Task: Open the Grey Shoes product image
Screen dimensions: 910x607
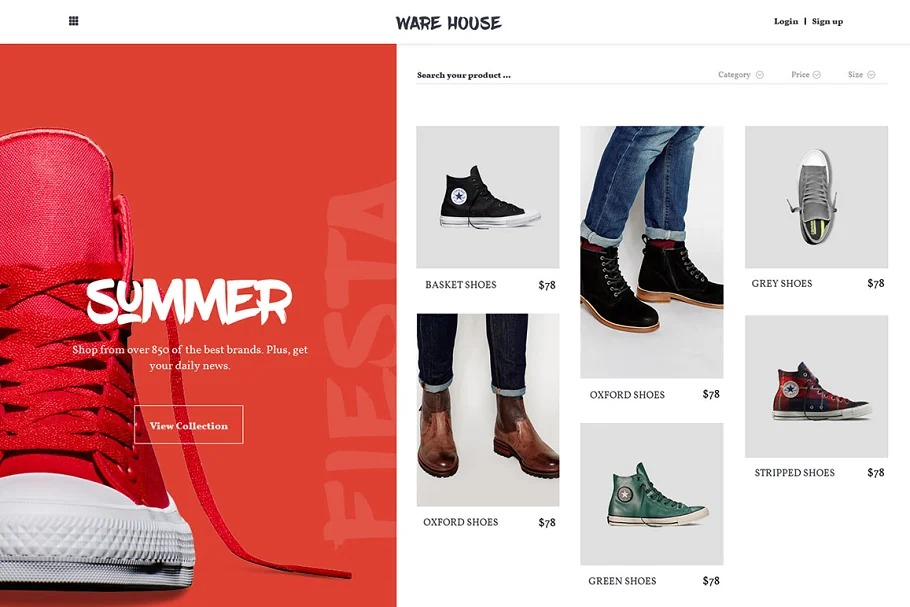Action: point(816,197)
